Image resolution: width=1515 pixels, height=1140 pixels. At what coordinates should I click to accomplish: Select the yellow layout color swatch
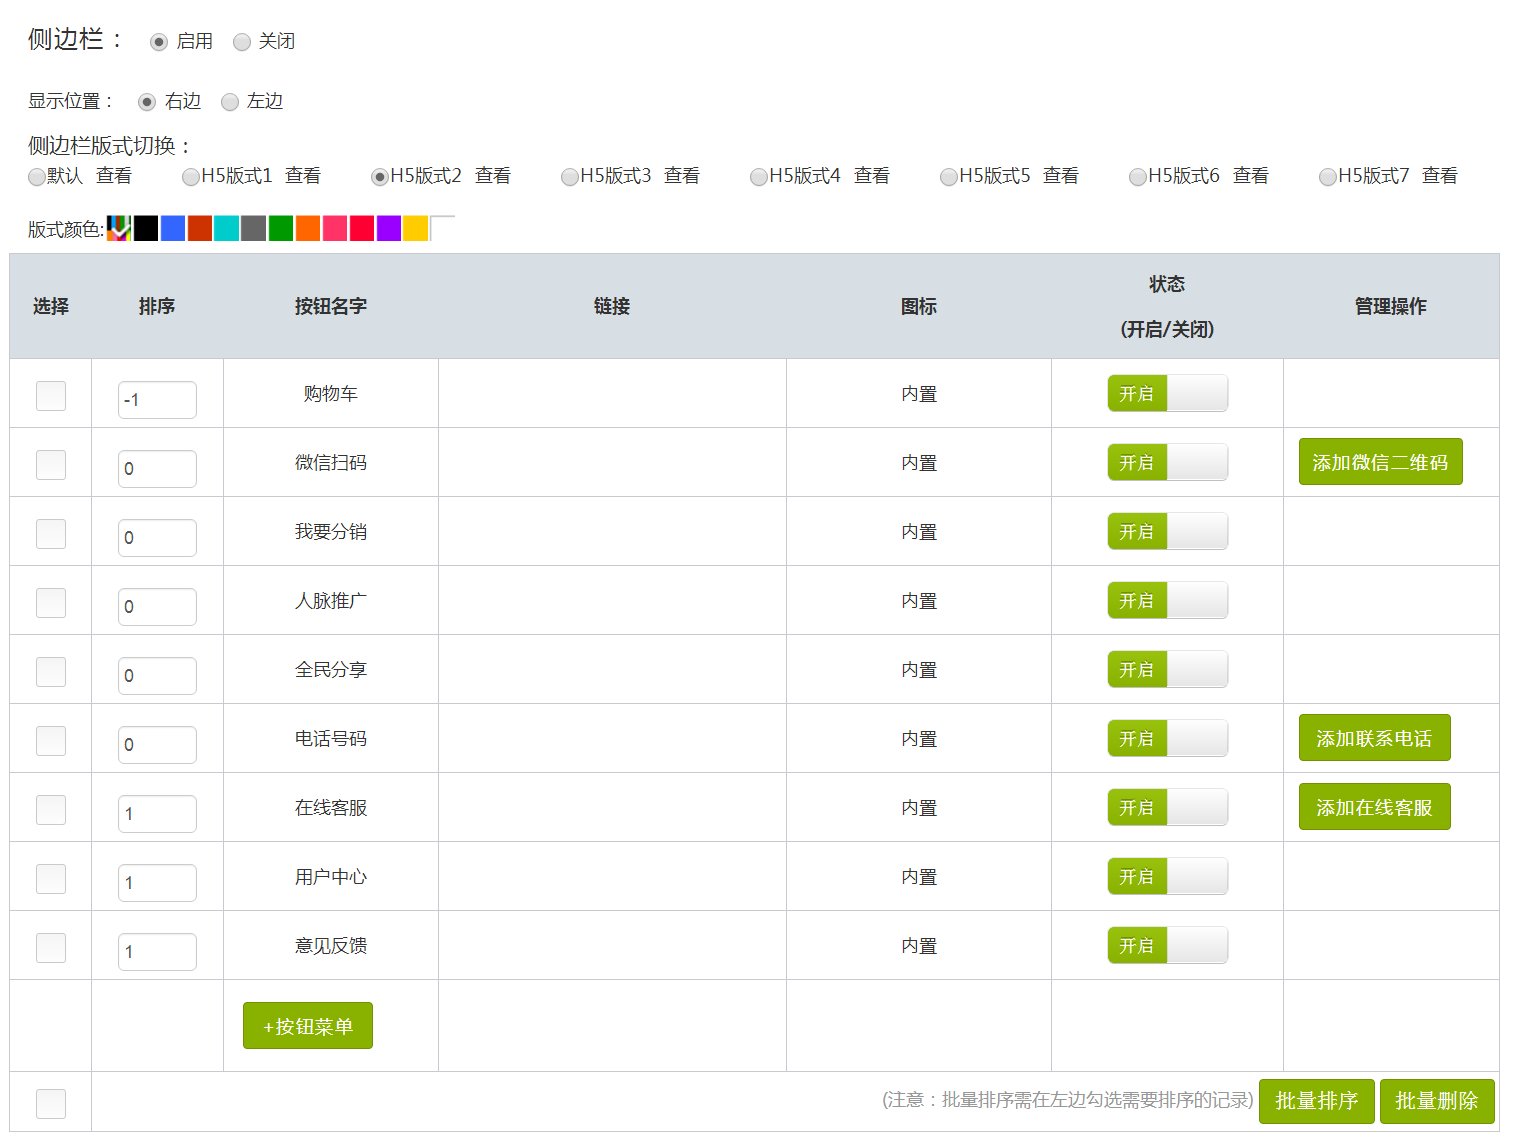click(416, 228)
